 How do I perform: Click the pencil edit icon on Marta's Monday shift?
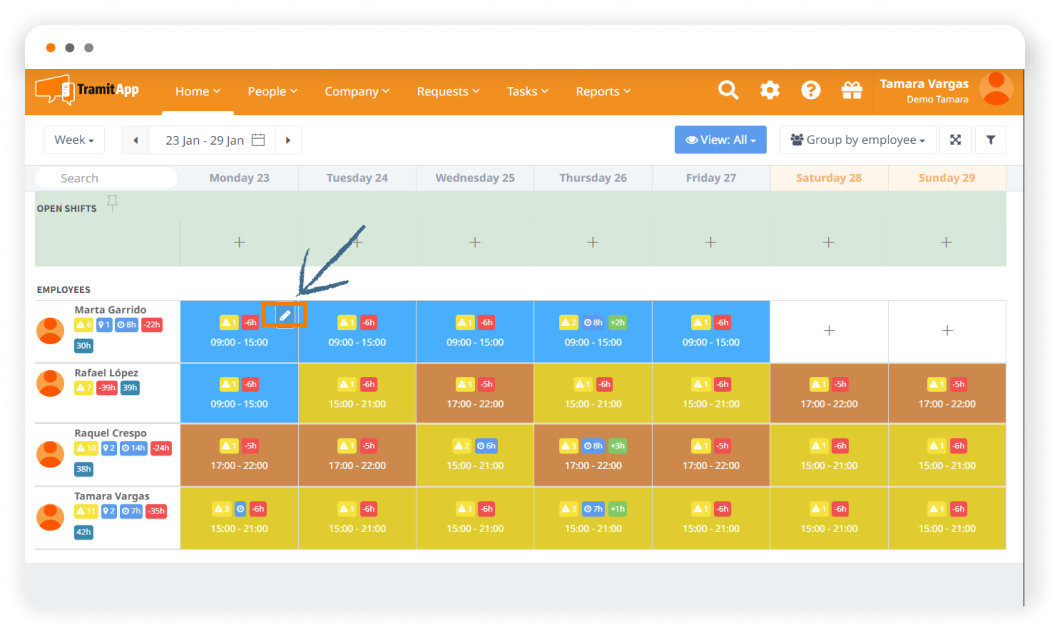(x=285, y=315)
